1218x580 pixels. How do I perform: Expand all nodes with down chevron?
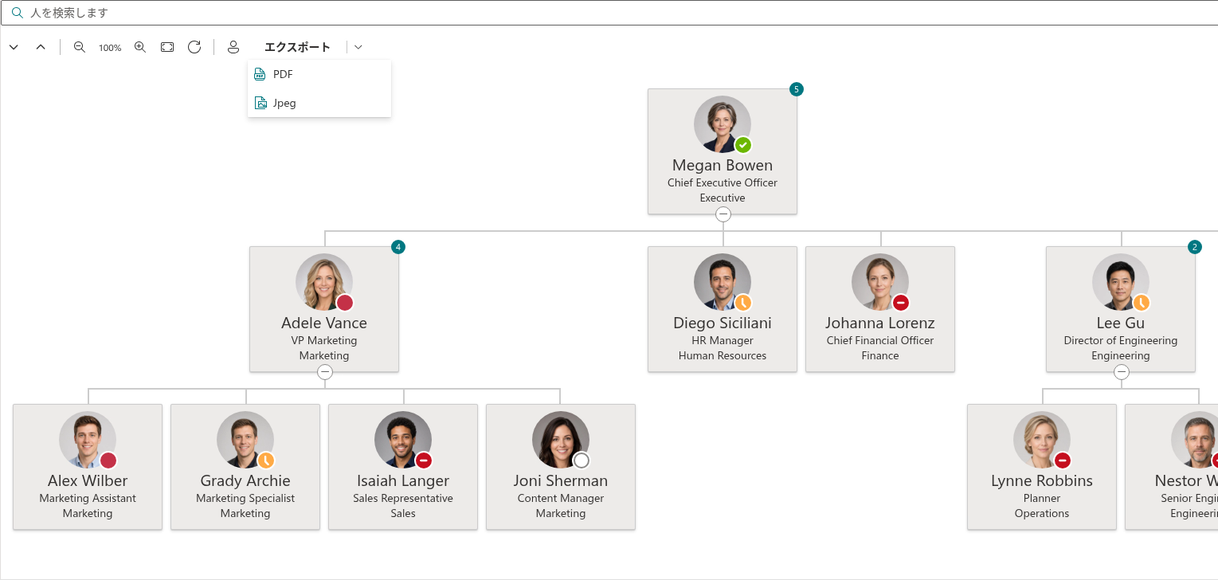[14, 47]
